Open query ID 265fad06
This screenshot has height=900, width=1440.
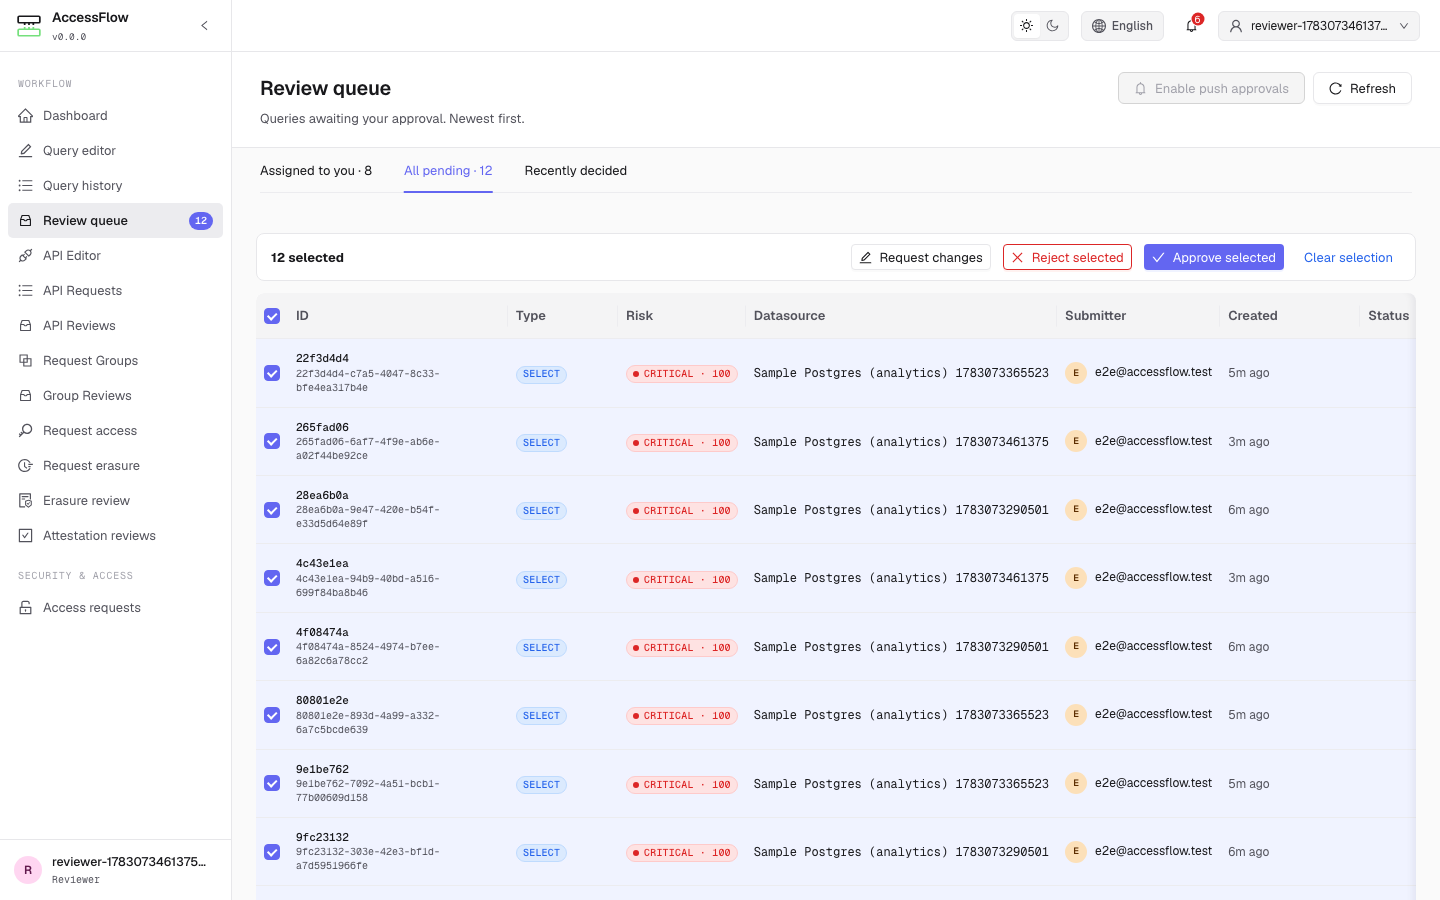tap(322, 427)
